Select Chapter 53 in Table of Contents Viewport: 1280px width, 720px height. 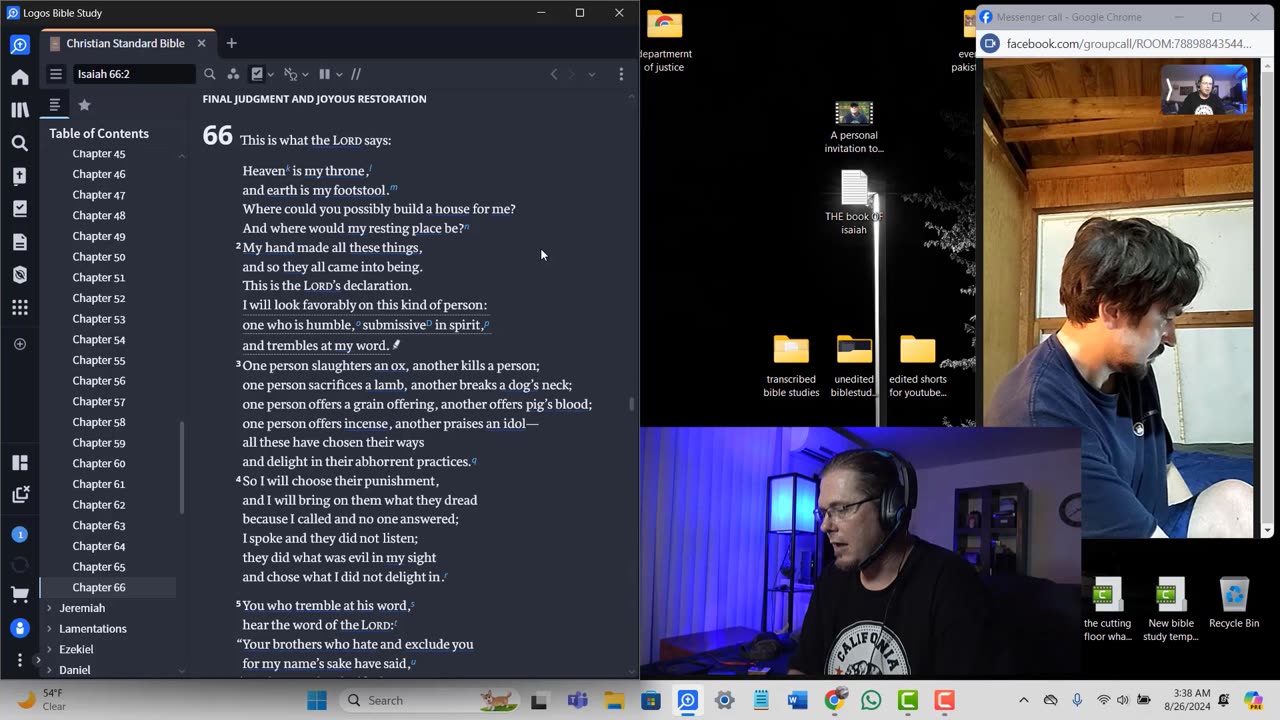coord(98,319)
